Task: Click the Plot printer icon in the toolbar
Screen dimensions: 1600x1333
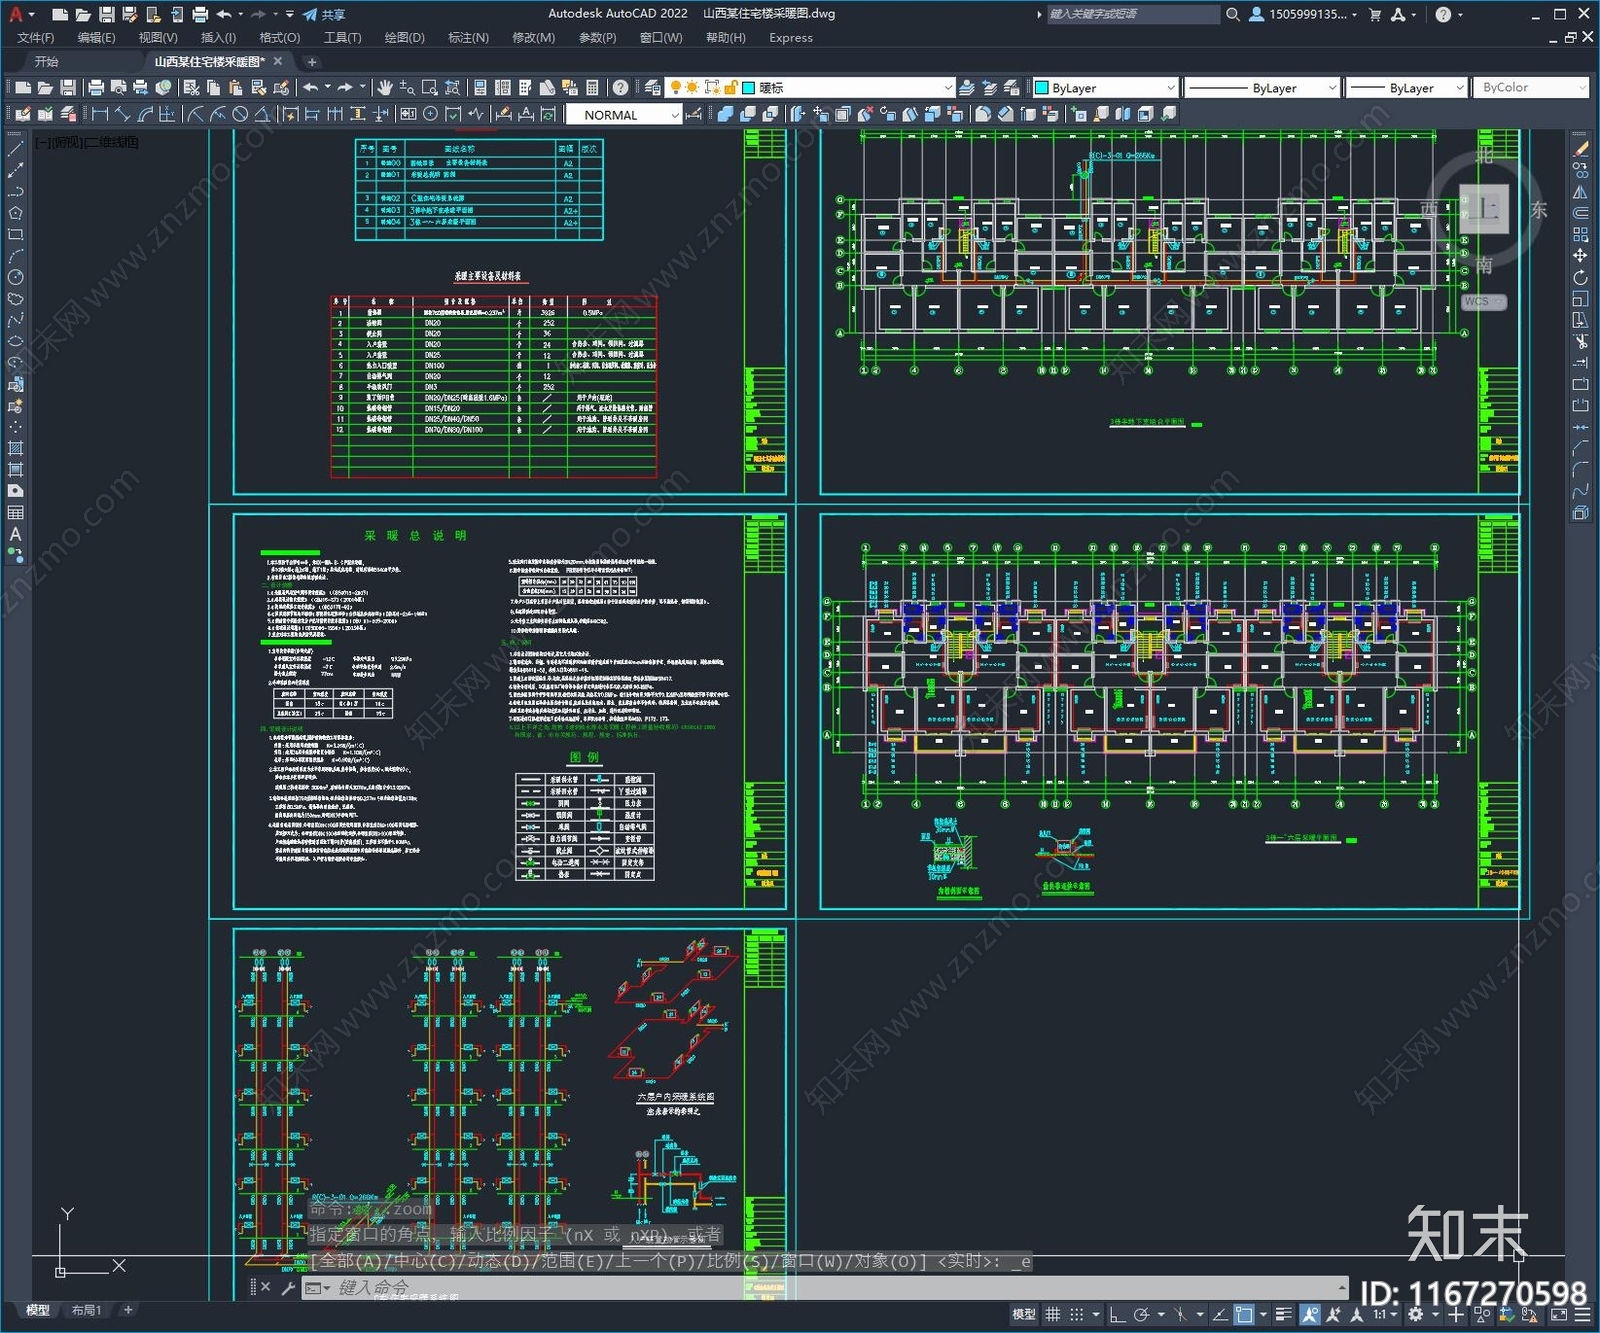Action: coord(96,88)
